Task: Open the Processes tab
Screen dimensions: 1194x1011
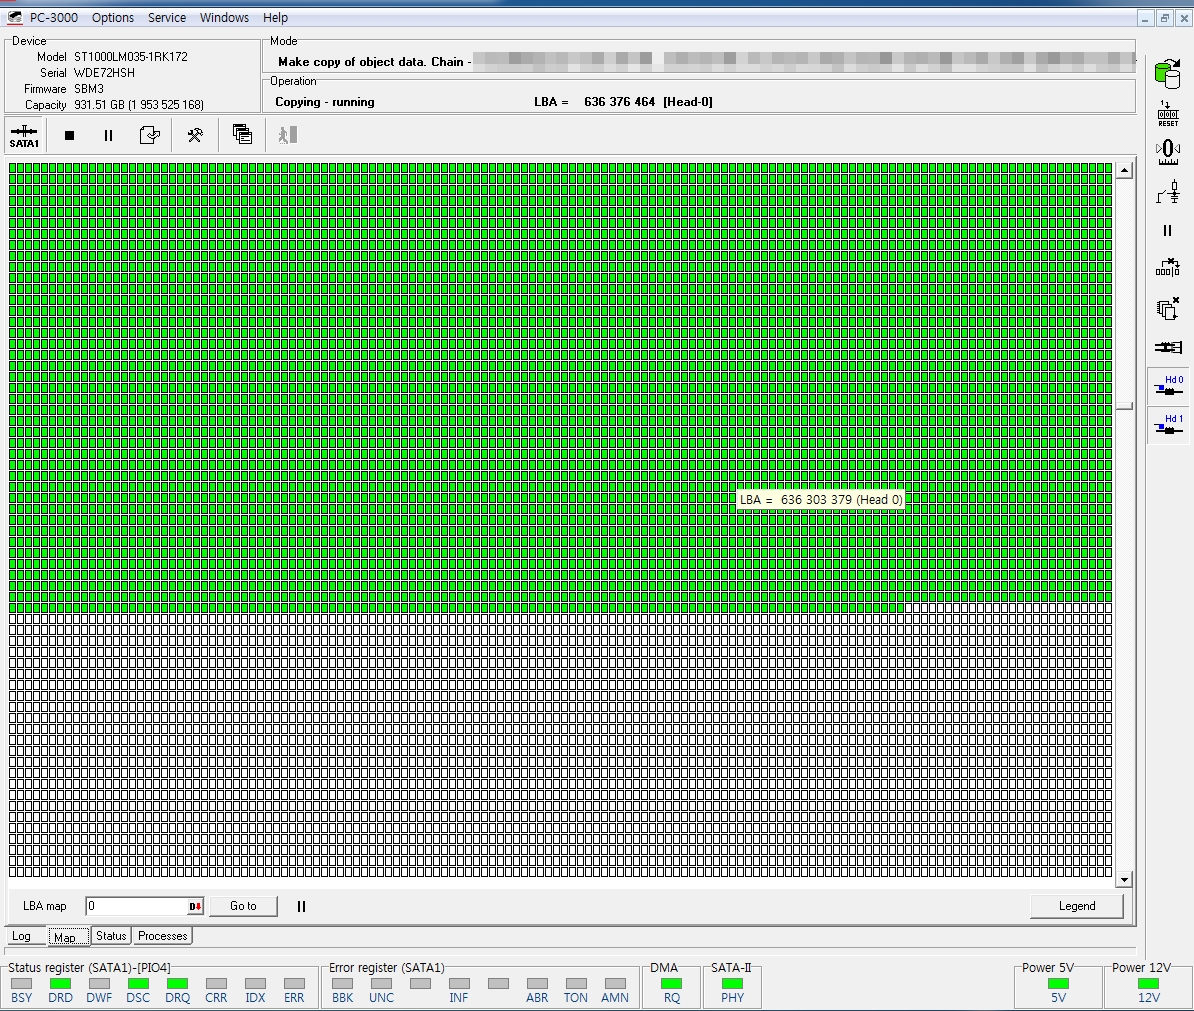Action: 162,936
